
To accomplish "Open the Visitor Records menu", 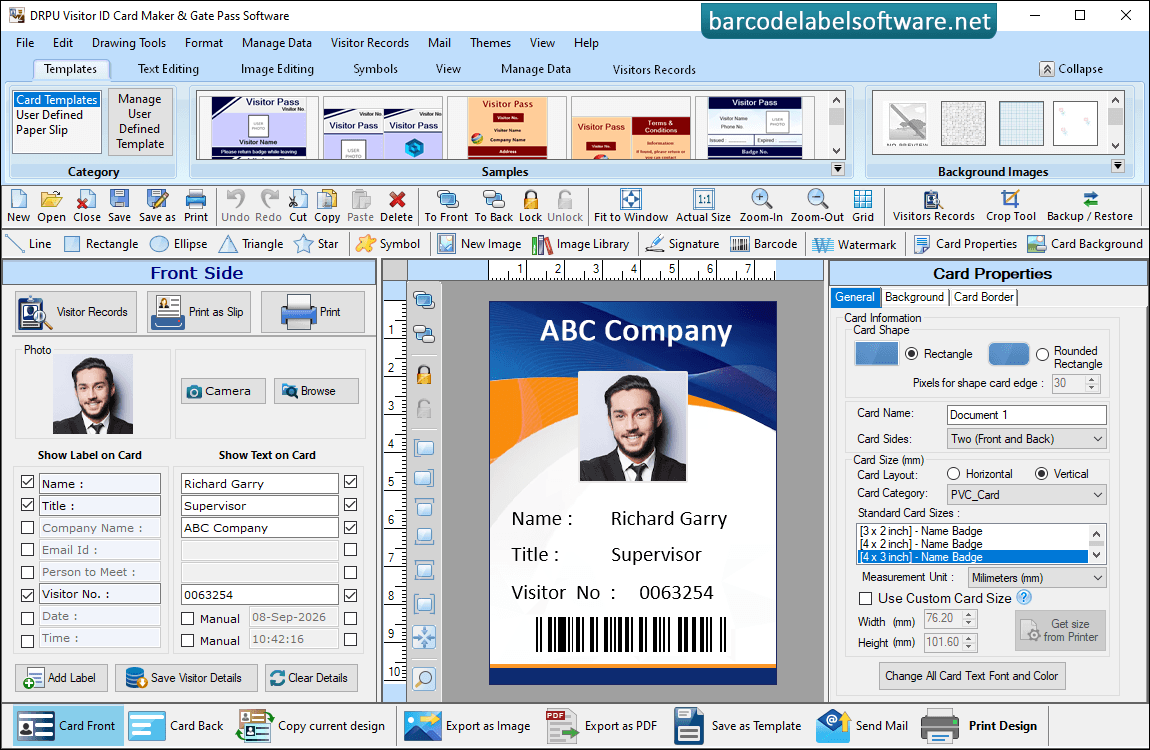I will (370, 43).
